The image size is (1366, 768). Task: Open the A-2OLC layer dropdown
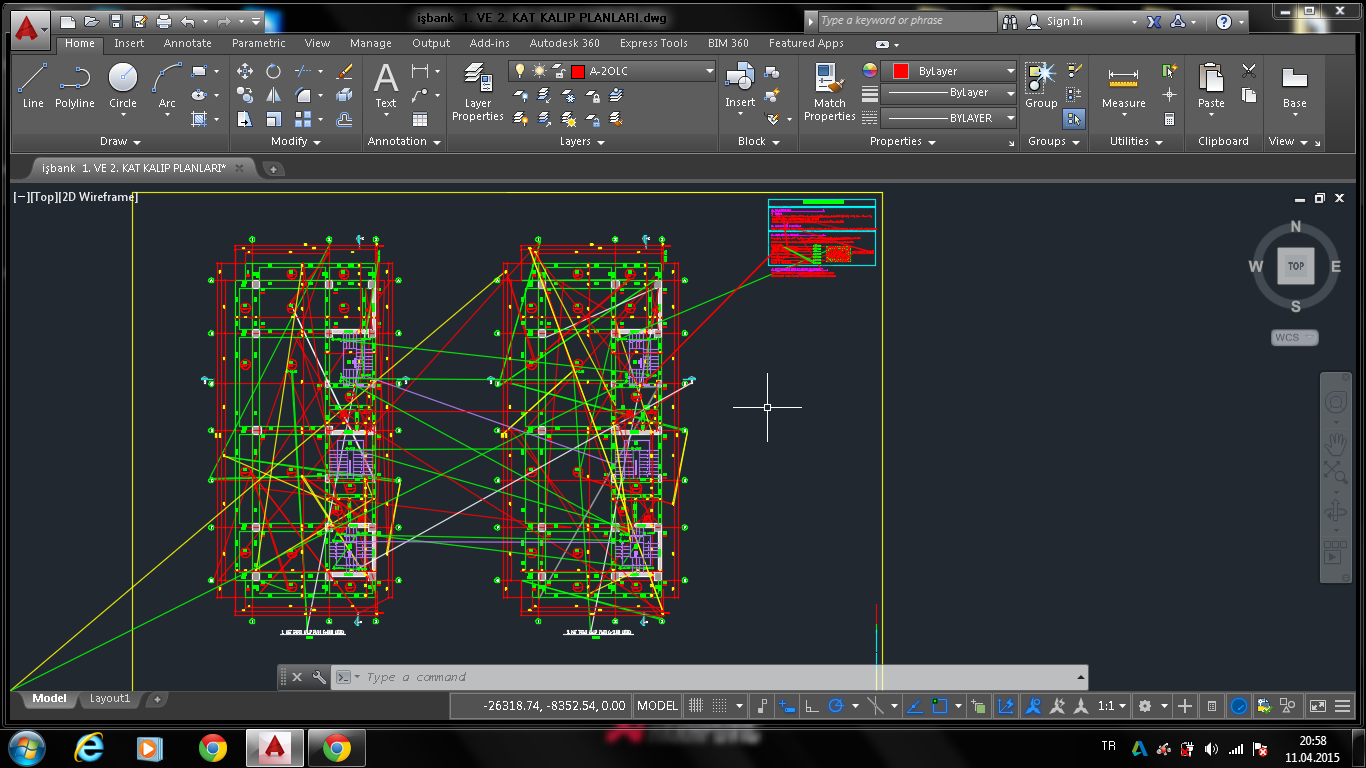click(x=710, y=71)
